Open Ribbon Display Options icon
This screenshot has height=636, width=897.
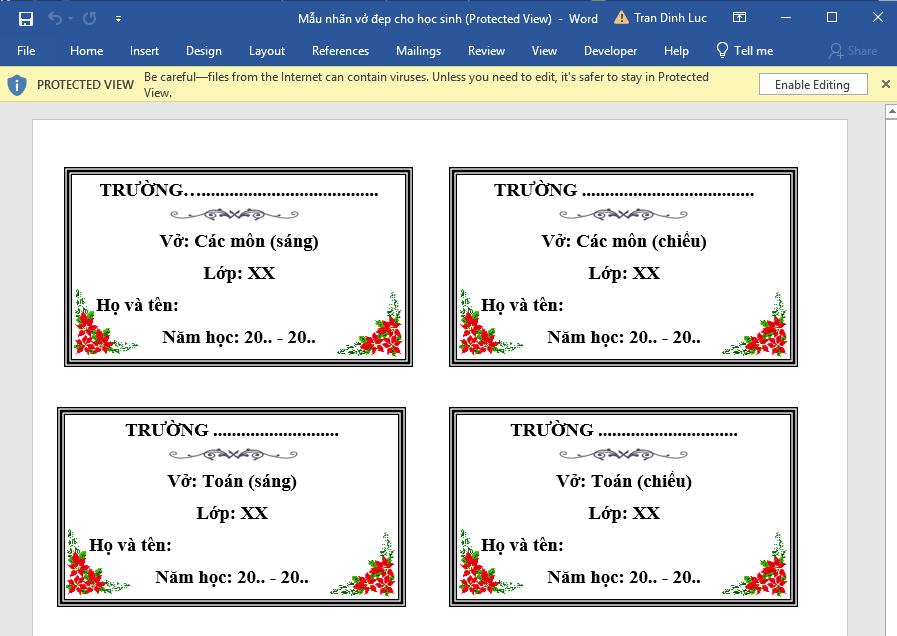pos(738,18)
